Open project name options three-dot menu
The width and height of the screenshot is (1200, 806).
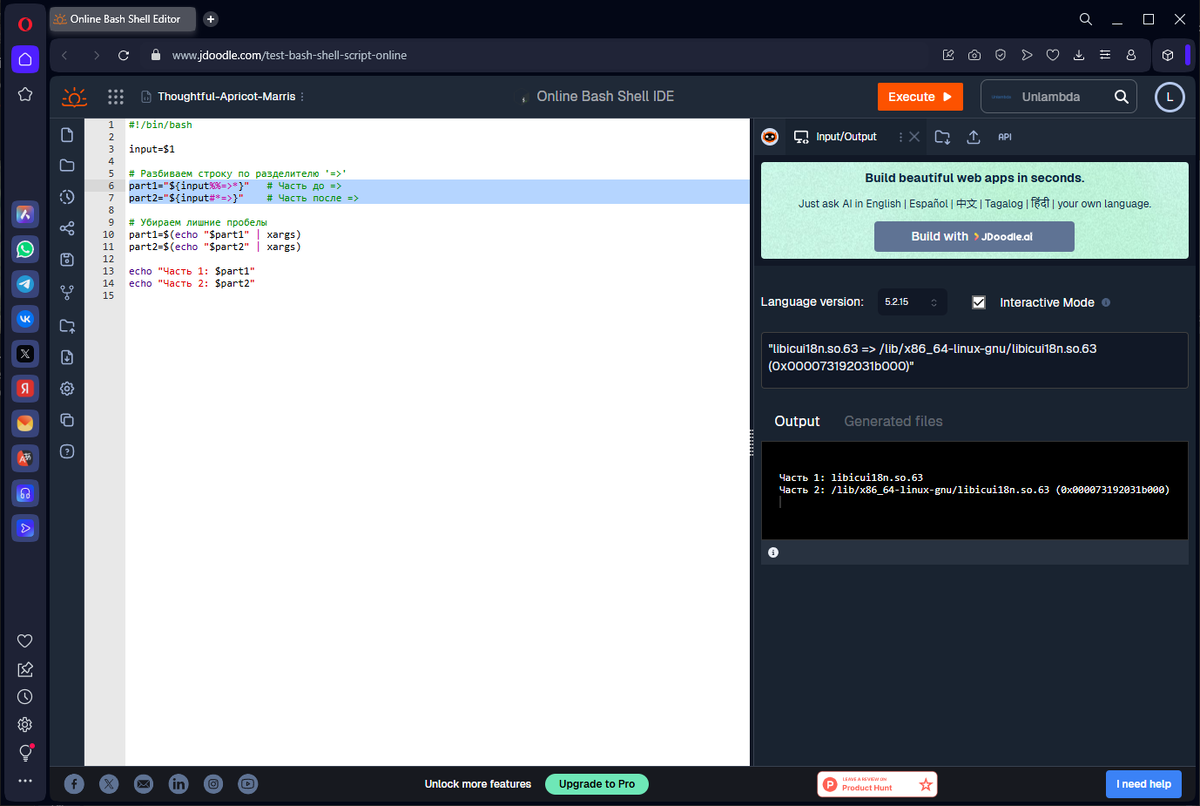303,97
